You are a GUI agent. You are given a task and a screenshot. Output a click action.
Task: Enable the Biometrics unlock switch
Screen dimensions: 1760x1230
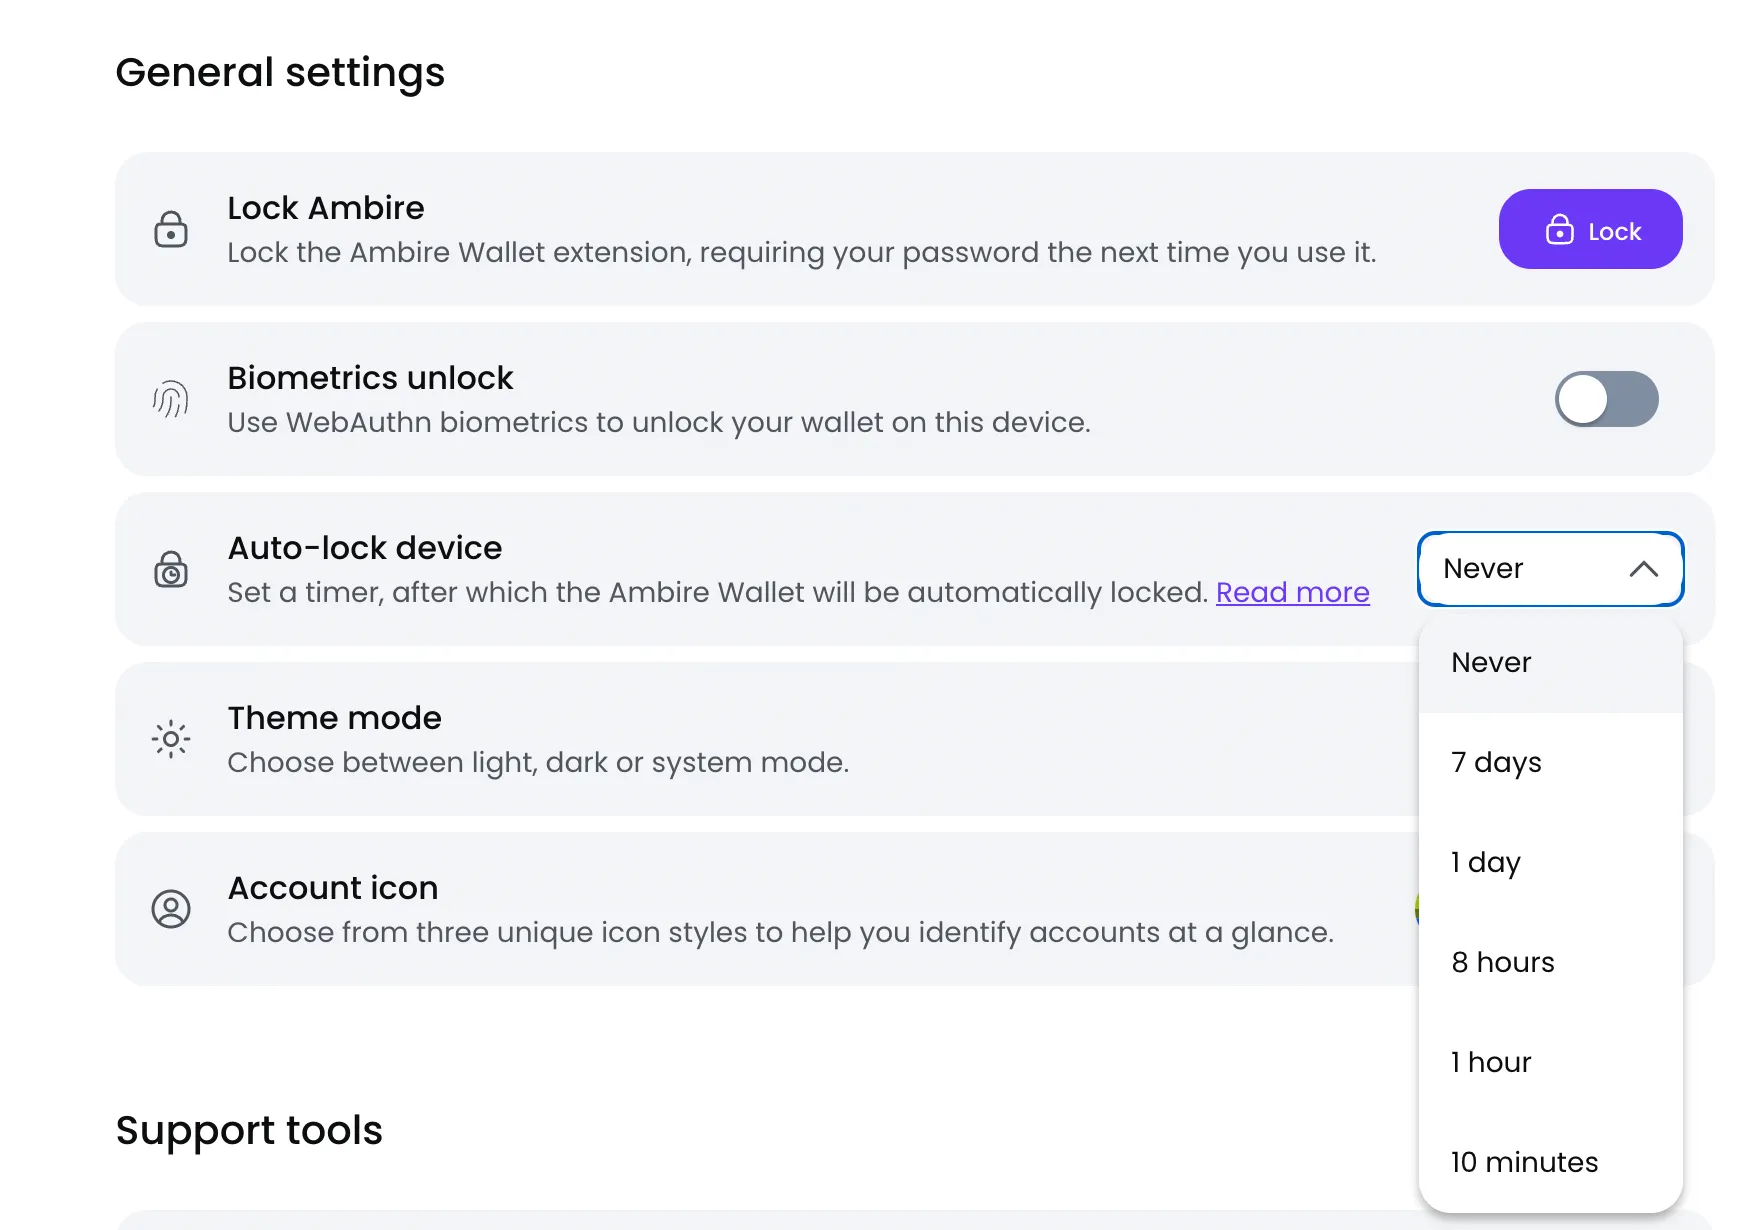(1606, 399)
